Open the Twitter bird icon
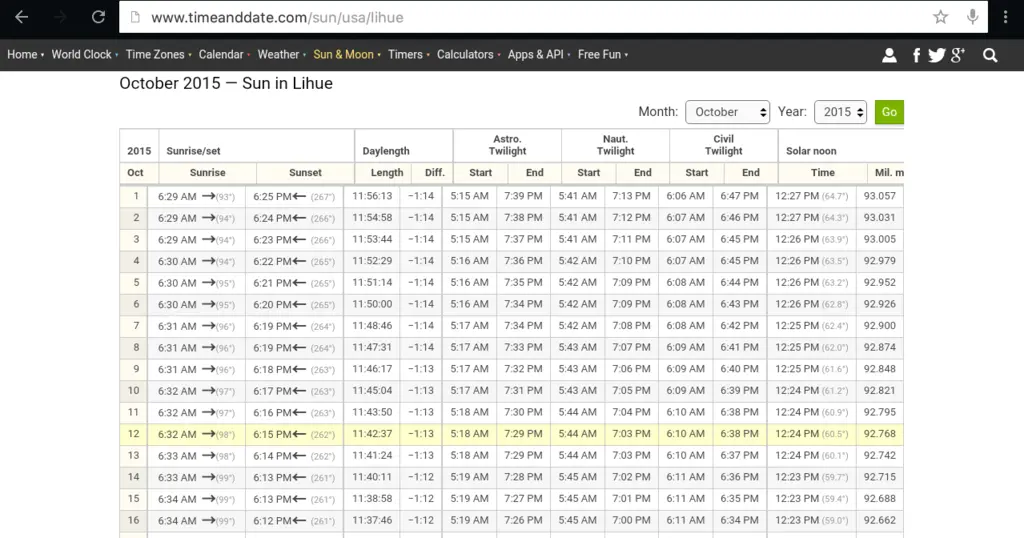Screen dimensions: 1024x538 936,55
